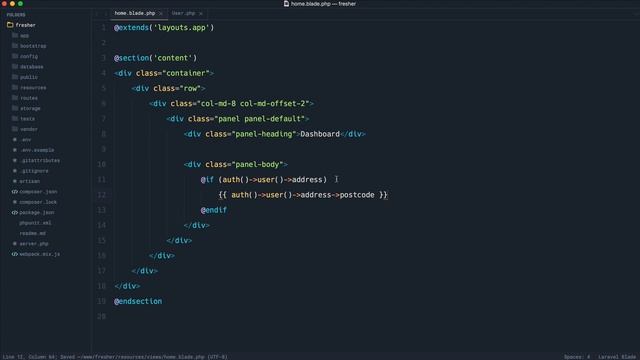Image resolution: width=640 pixels, height=360 pixels.
Task: Click the Line and Column status text
Action: point(29,357)
